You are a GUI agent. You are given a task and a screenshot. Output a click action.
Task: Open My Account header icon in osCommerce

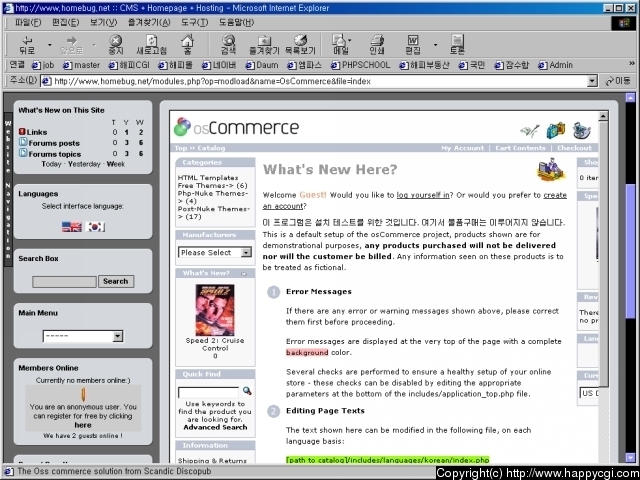[530, 131]
